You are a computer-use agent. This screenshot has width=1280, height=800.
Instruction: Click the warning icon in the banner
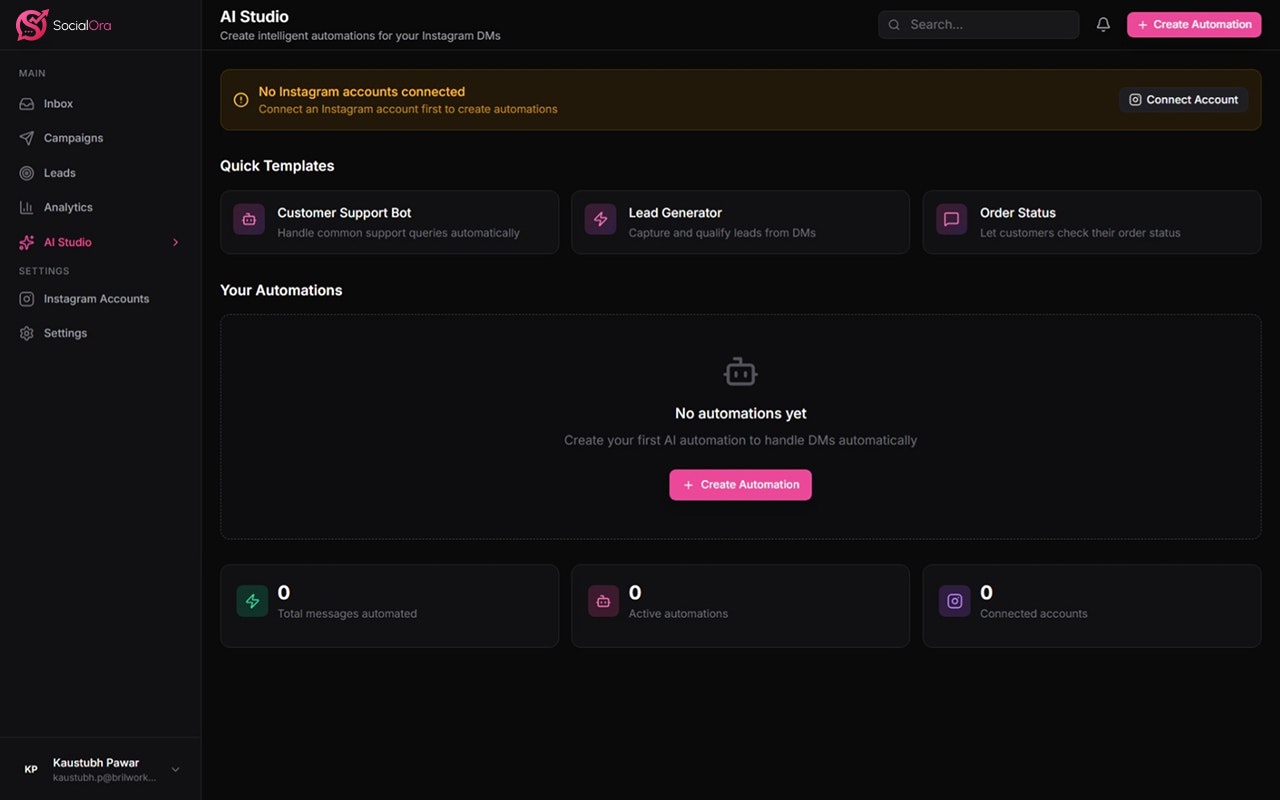(x=241, y=100)
